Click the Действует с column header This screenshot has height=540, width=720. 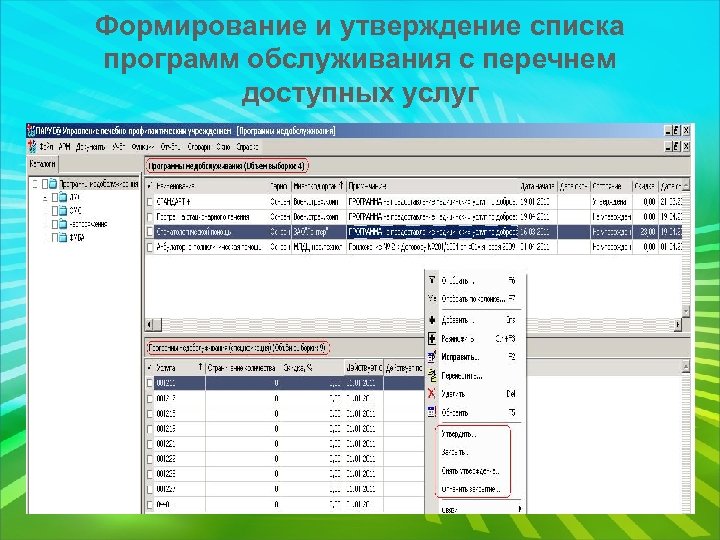[x=364, y=367]
